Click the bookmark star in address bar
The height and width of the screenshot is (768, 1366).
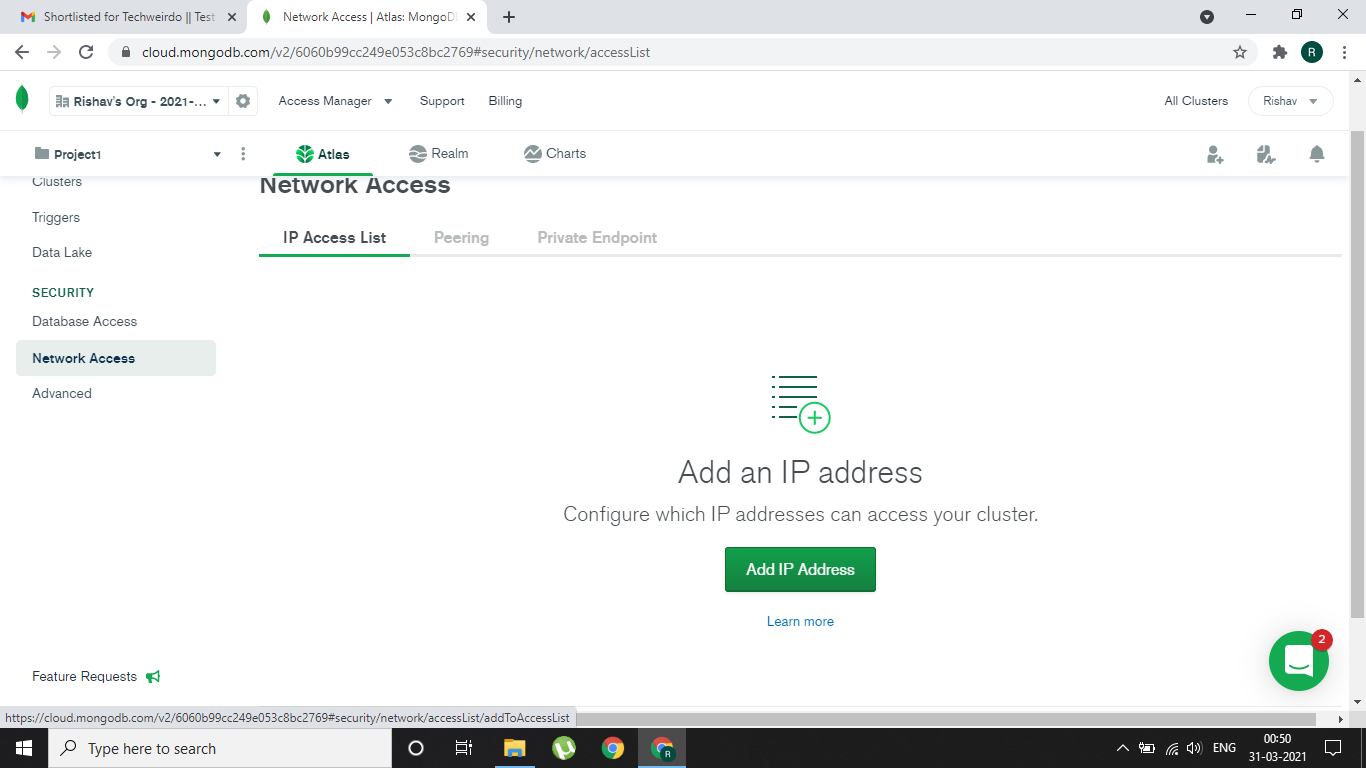[x=1240, y=52]
